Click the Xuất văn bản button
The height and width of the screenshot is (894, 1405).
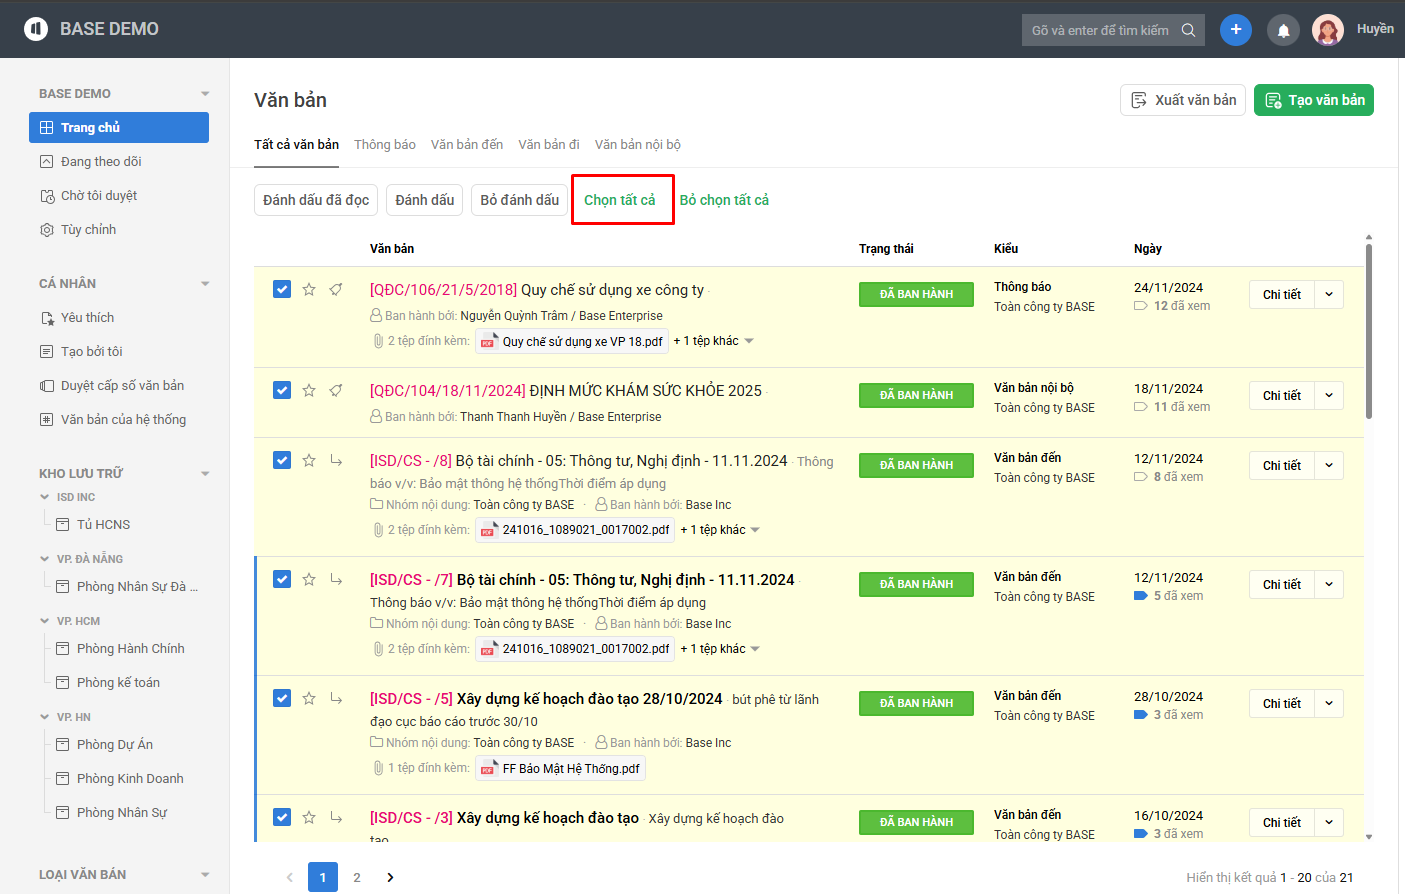pyautogui.click(x=1183, y=100)
